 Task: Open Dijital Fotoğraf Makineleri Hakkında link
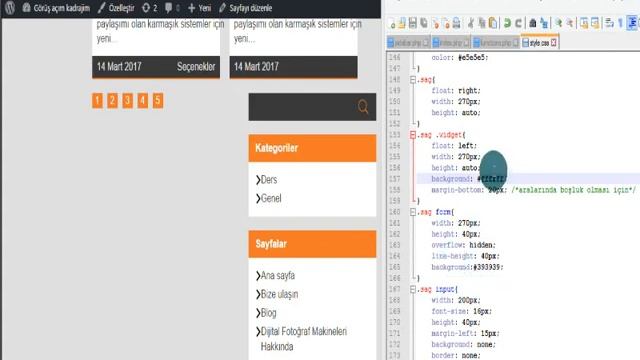(303, 339)
